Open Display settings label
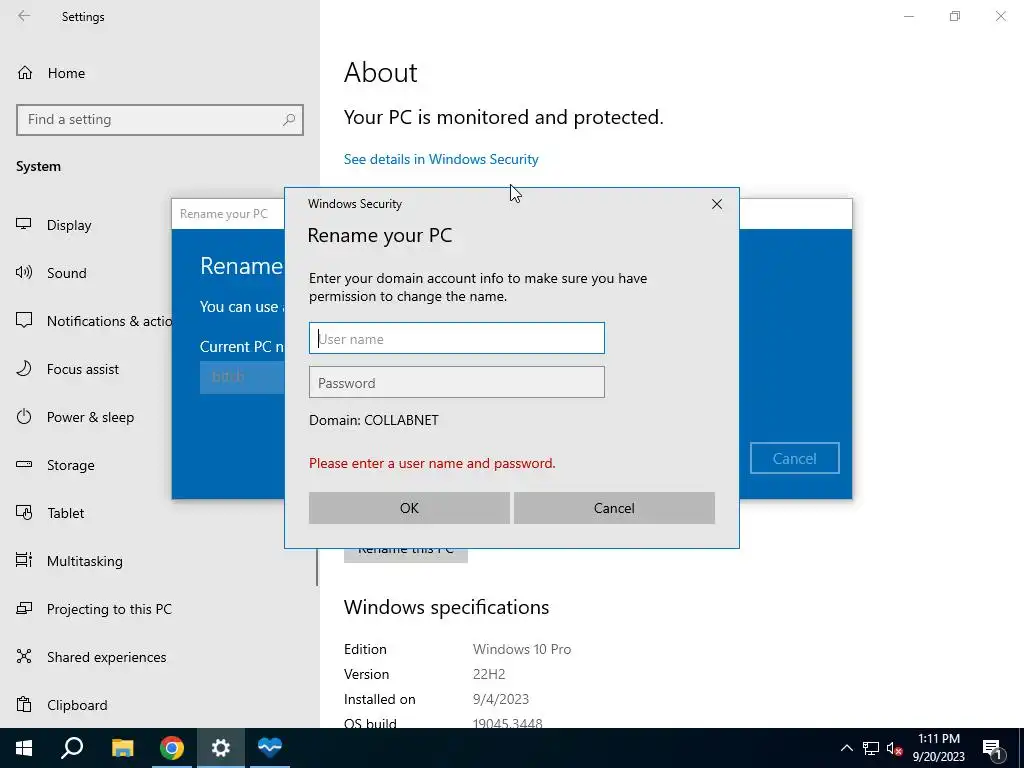Screen dimensions: 1024x768 click(x=69, y=225)
